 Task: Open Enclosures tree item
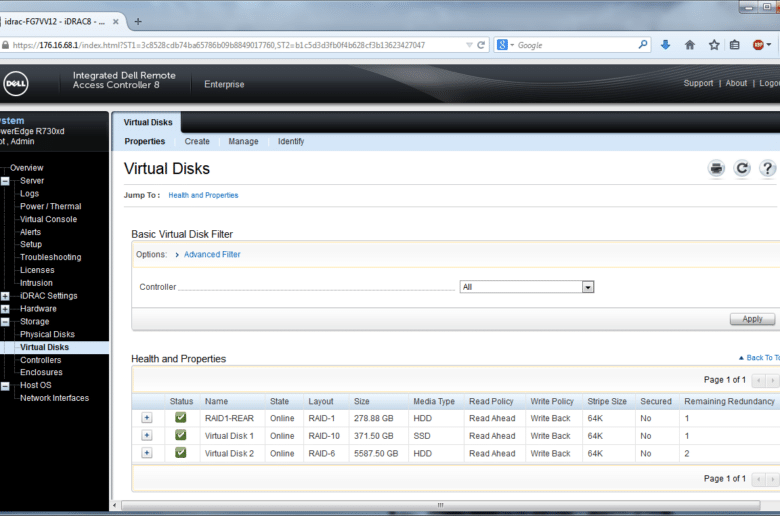[x=41, y=372]
